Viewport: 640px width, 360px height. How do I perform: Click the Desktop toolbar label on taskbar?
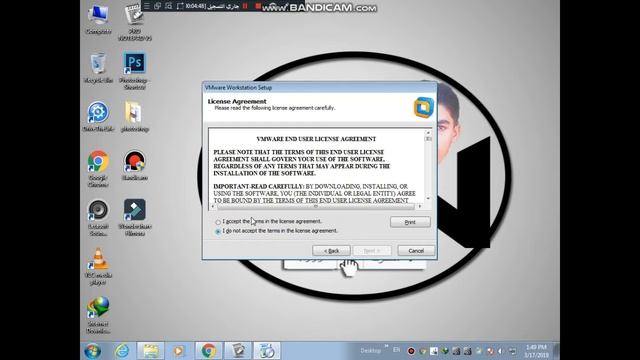(371, 351)
